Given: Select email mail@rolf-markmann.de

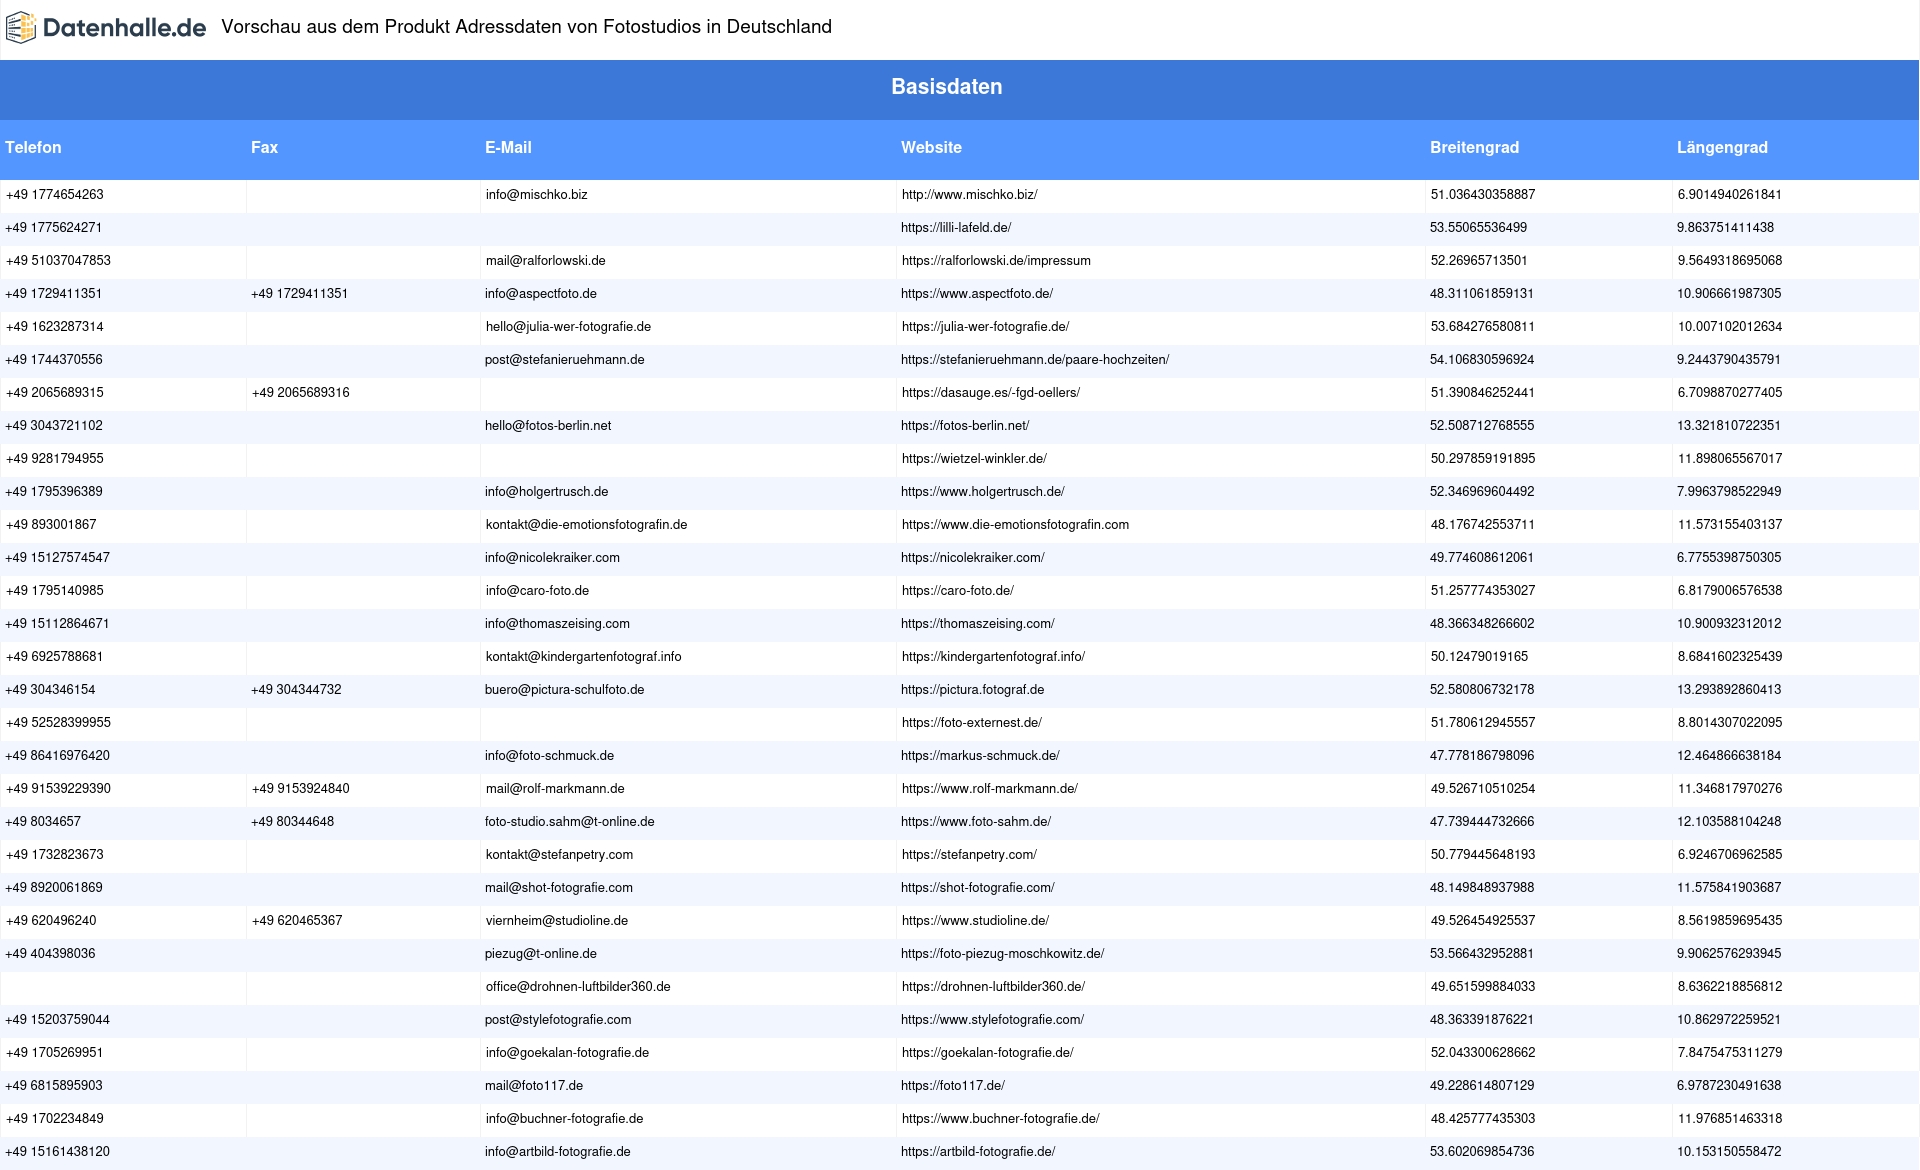Looking at the screenshot, I should click(x=555, y=789).
